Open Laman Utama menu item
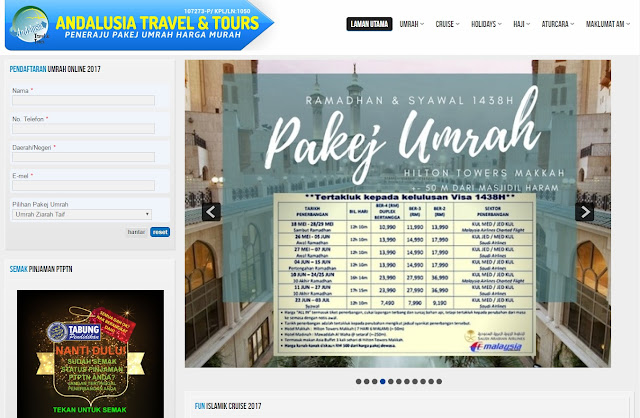The height and width of the screenshot is (418, 640). tap(369, 24)
